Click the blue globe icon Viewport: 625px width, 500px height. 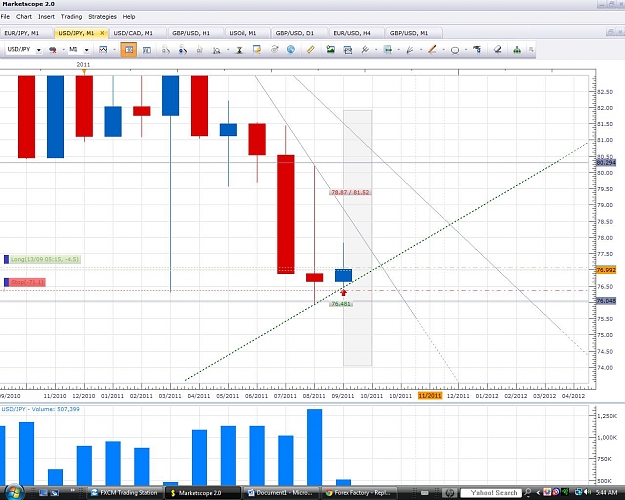(291, 49)
